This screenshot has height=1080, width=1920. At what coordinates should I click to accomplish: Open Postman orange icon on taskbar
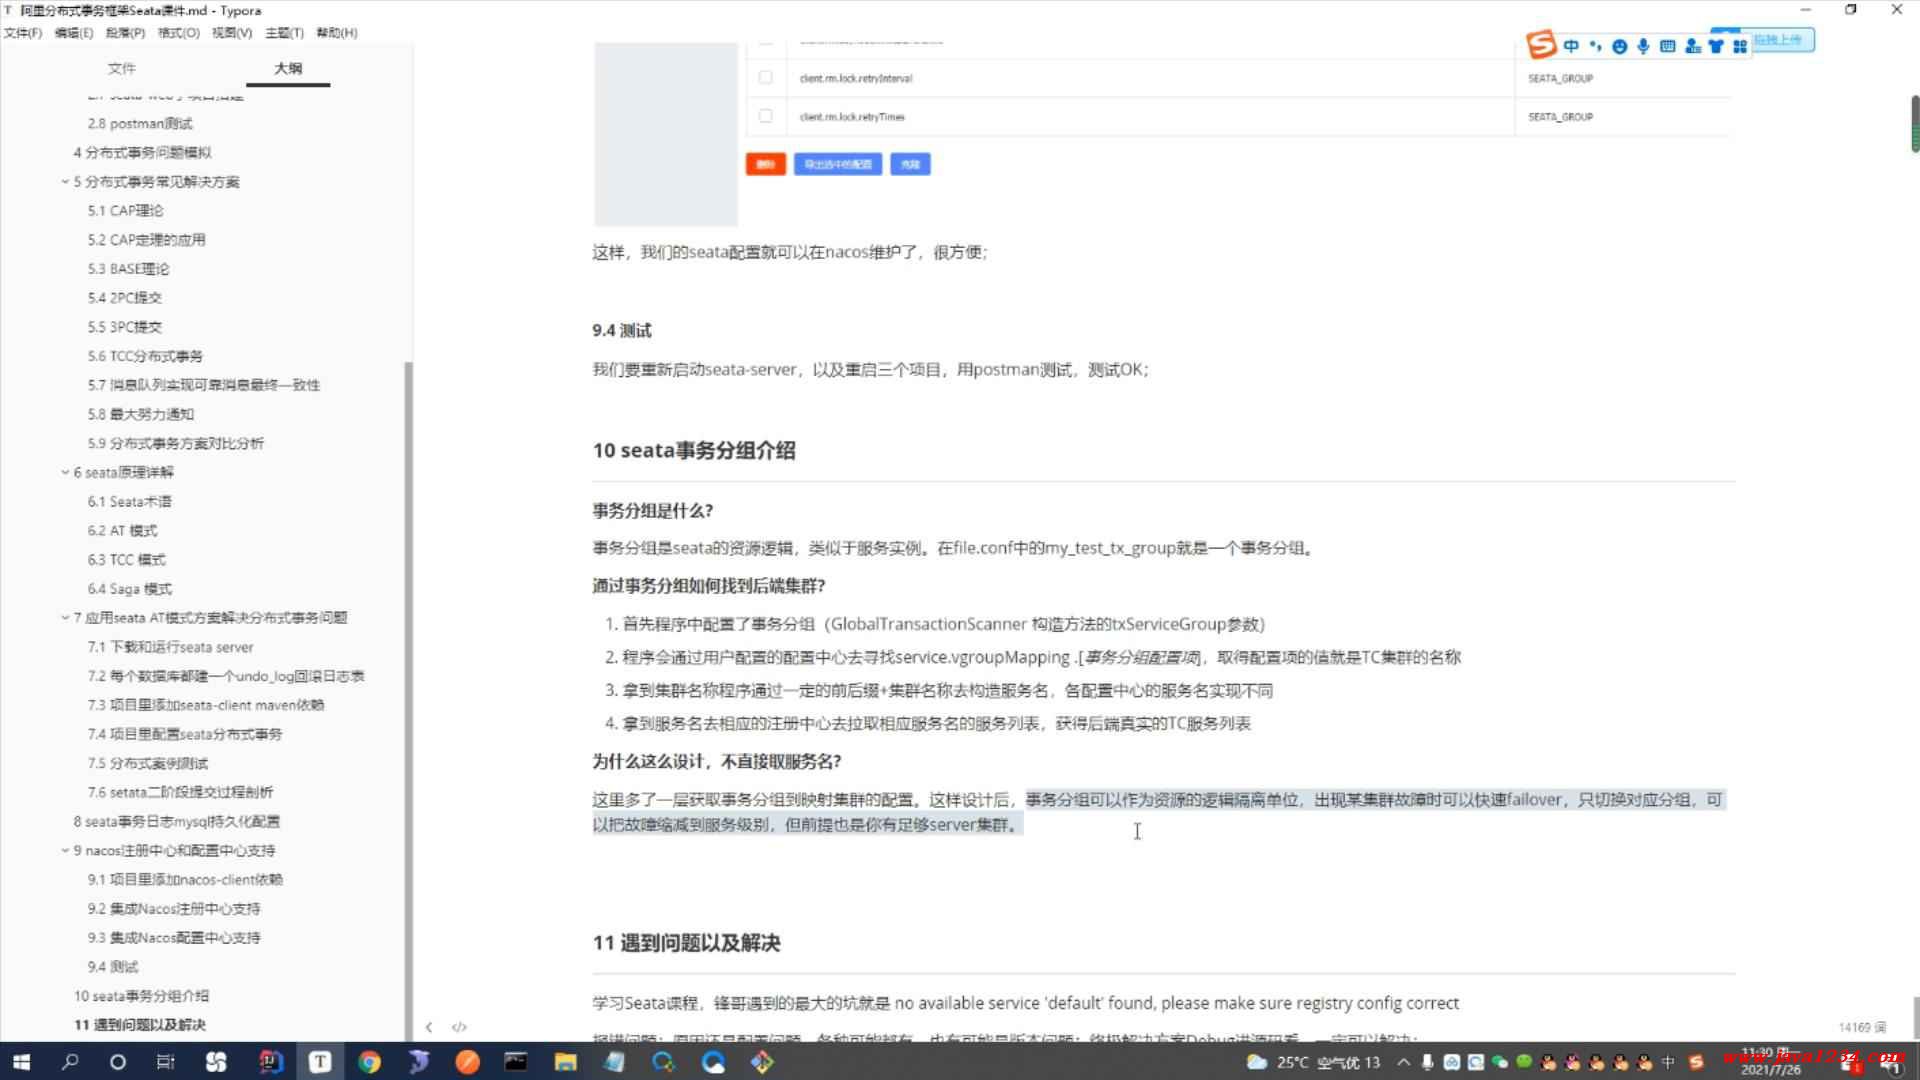(x=467, y=1062)
